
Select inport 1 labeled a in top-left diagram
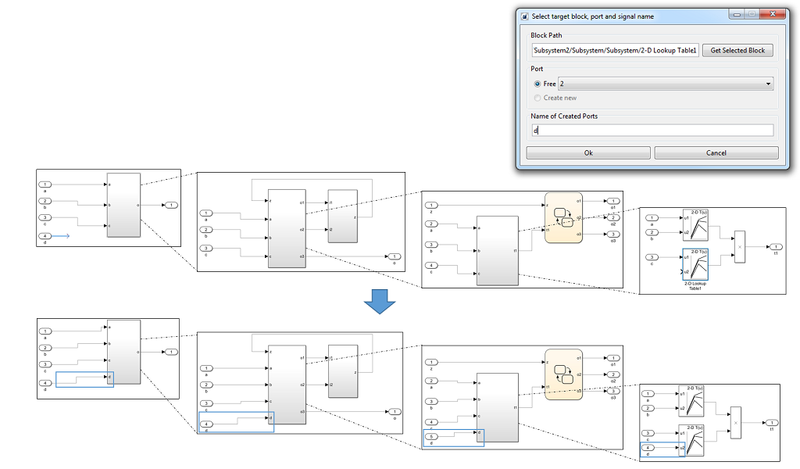tap(45, 185)
